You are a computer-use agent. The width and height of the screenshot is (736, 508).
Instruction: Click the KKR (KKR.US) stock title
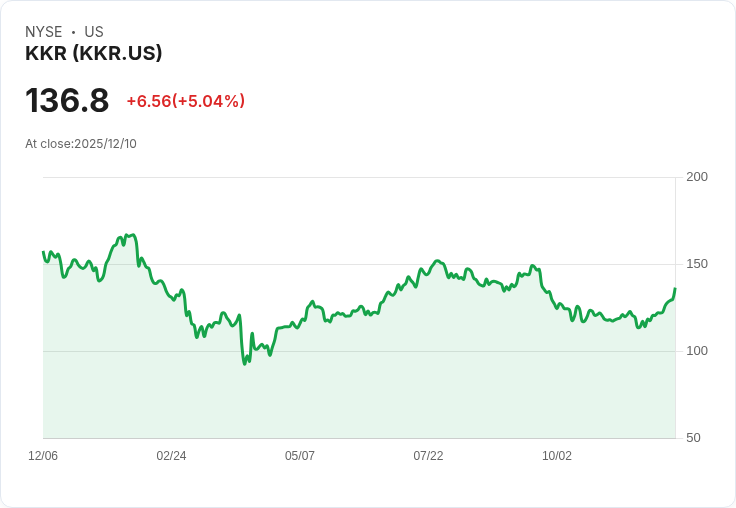coord(93,53)
